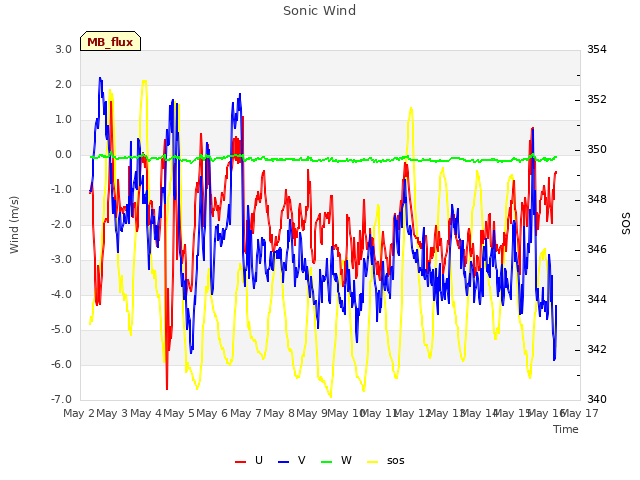Image resolution: width=640 pixels, height=480 pixels.
Task: Toggle the U series legend entry
Action: pos(249,461)
